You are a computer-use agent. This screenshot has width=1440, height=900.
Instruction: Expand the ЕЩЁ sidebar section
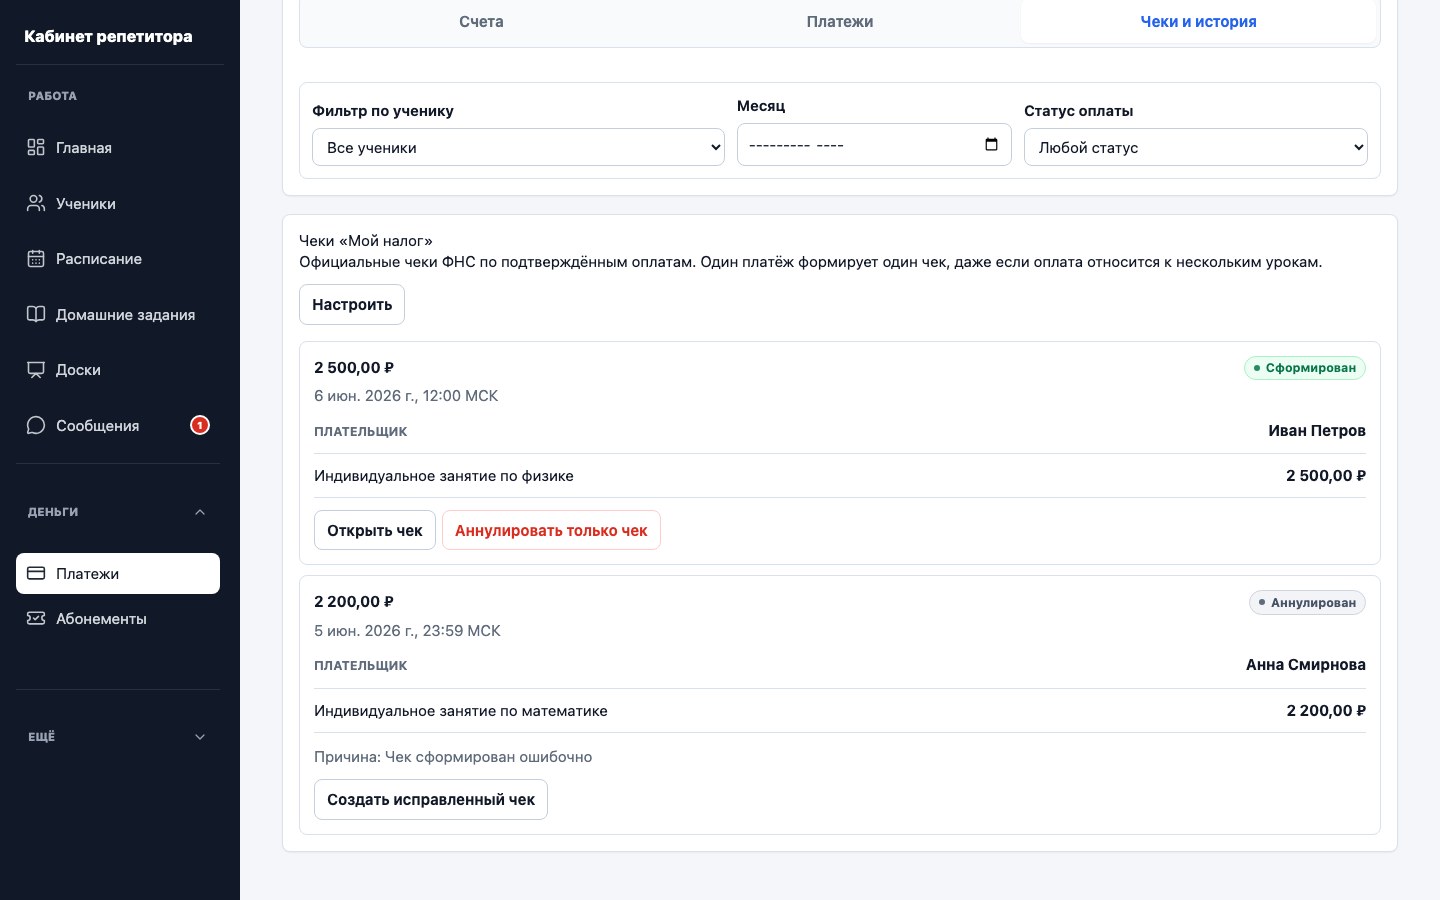pyautogui.click(x=200, y=737)
